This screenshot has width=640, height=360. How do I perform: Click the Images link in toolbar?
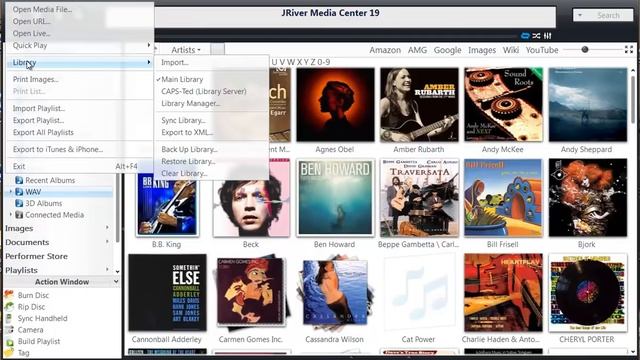pos(482,50)
